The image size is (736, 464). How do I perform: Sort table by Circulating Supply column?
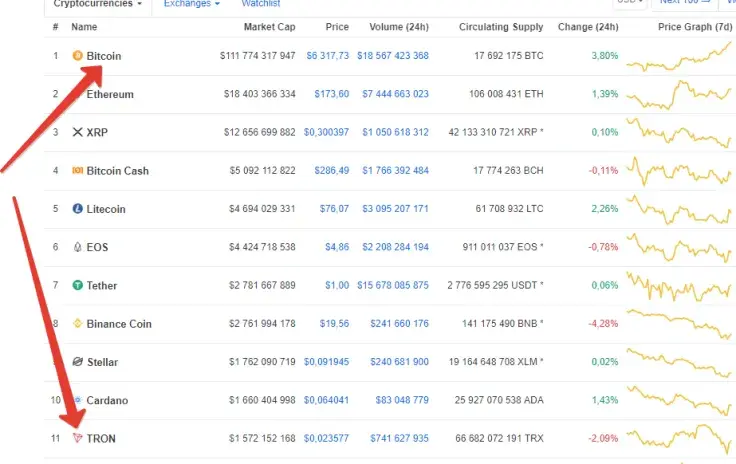click(x=496, y=27)
